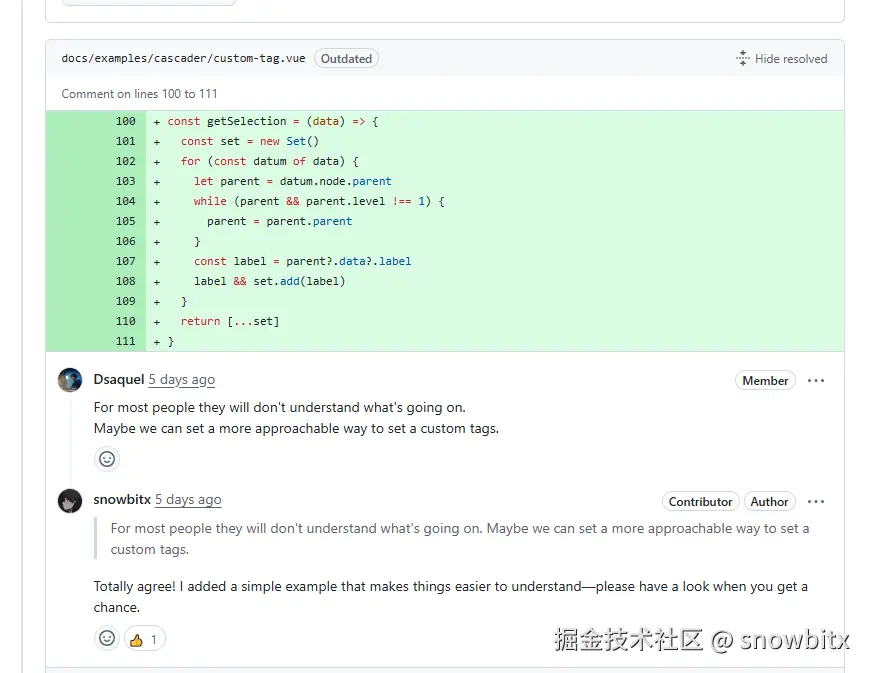869x673 pixels.
Task: Add emoji reaction to Dsaquel's comment
Action: [x=107, y=459]
